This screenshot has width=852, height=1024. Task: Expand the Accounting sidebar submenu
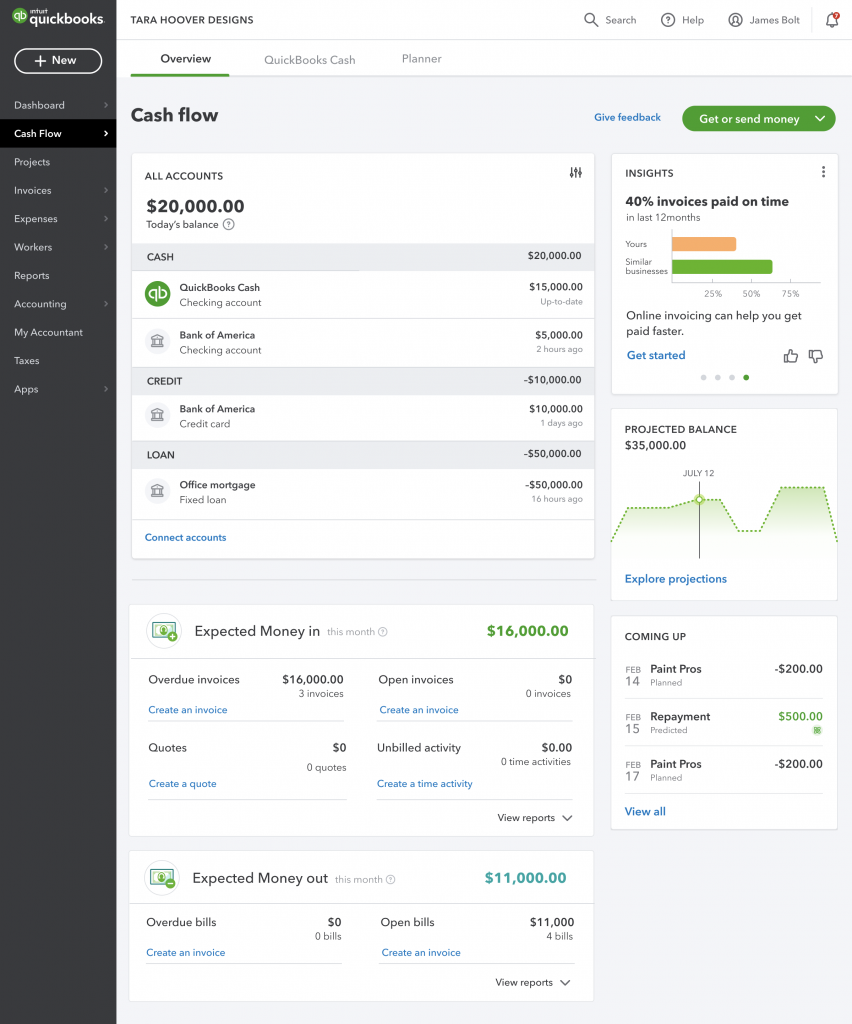click(x=106, y=304)
